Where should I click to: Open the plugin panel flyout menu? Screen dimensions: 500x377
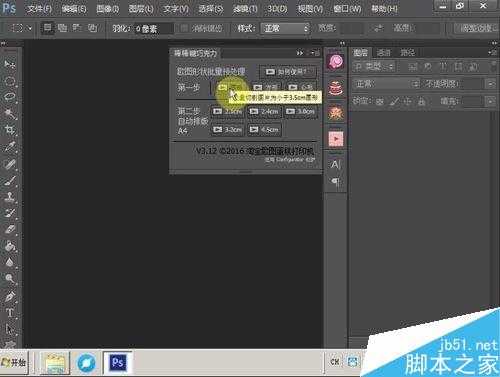[x=315, y=53]
